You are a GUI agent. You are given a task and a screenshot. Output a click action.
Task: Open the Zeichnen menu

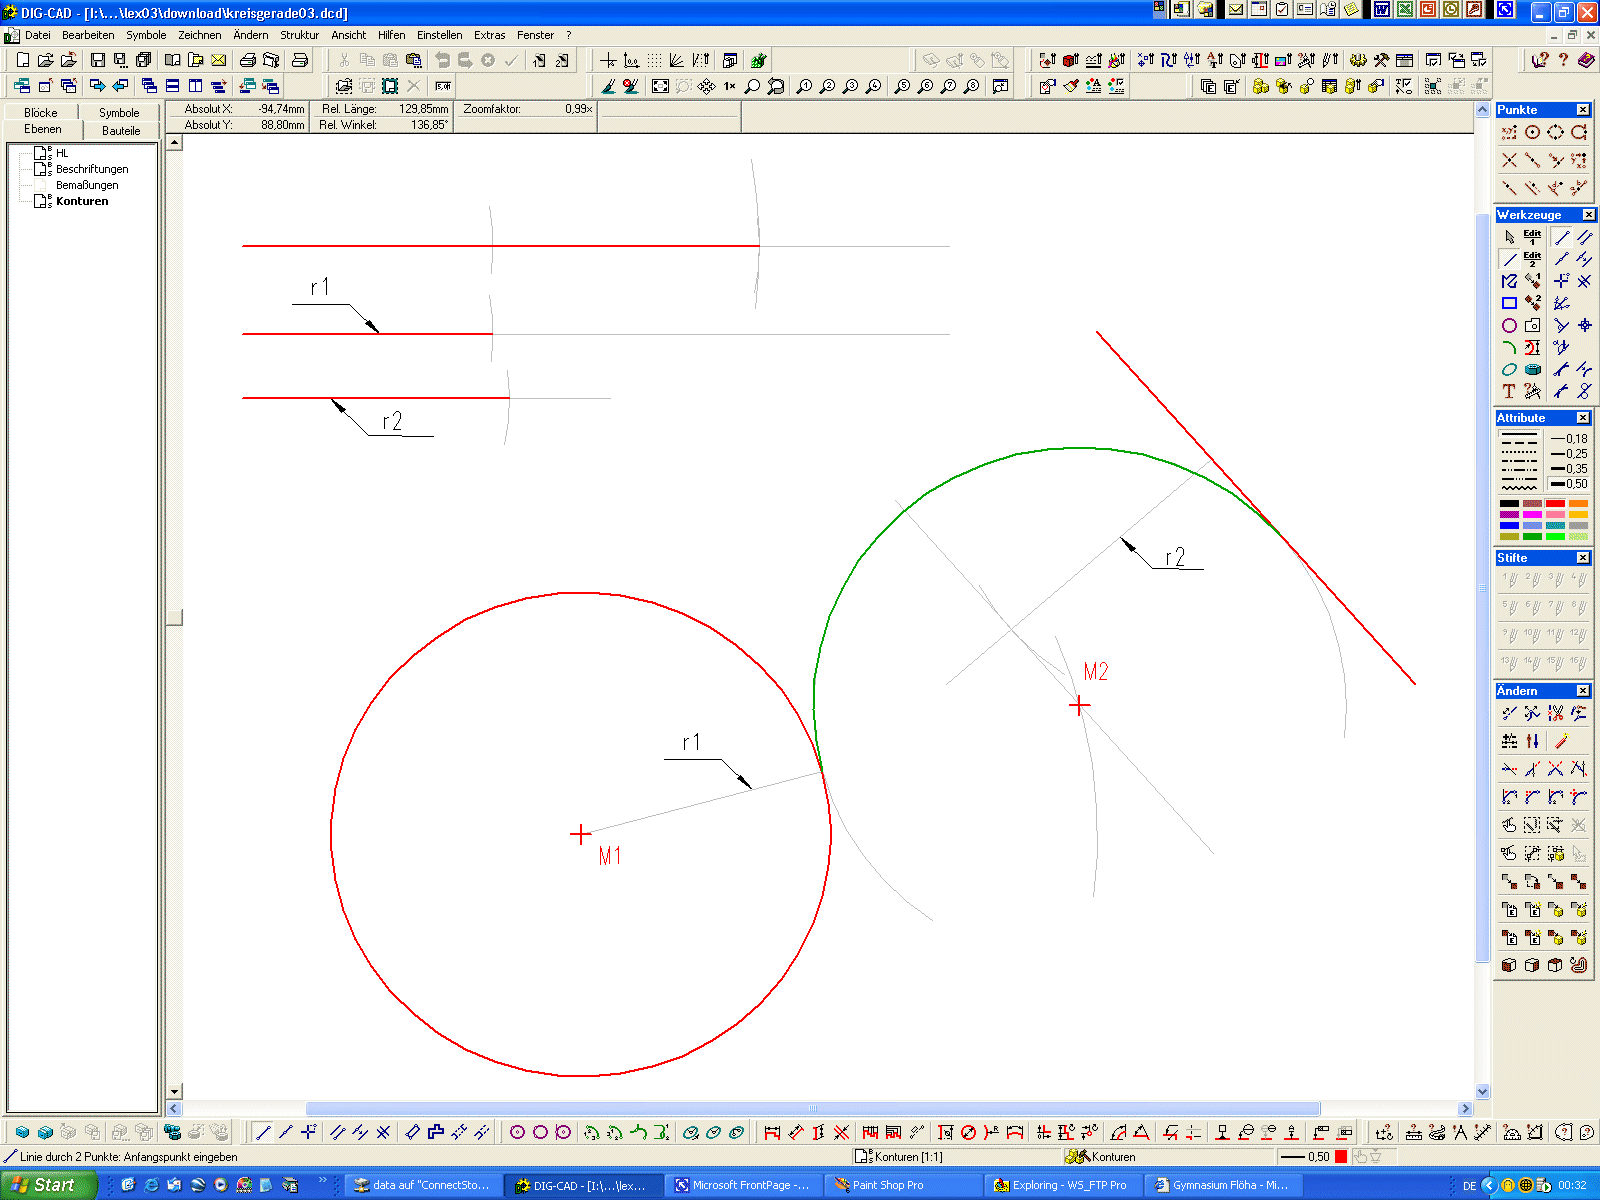pyautogui.click(x=199, y=35)
